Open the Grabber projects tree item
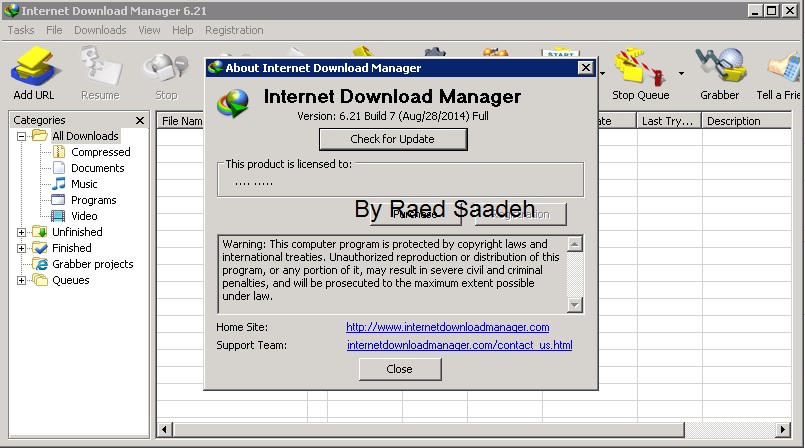 [x=92, y=264]
